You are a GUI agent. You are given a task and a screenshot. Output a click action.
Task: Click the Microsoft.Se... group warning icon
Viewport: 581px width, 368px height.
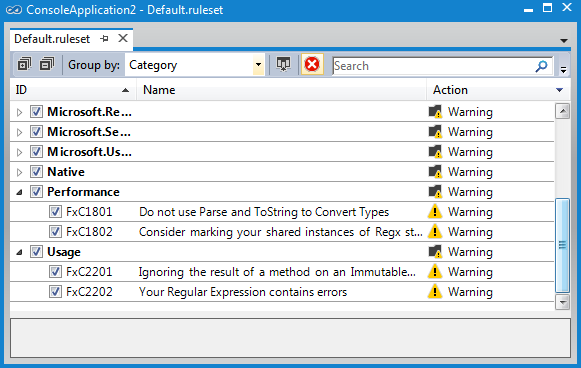(435, 132)
